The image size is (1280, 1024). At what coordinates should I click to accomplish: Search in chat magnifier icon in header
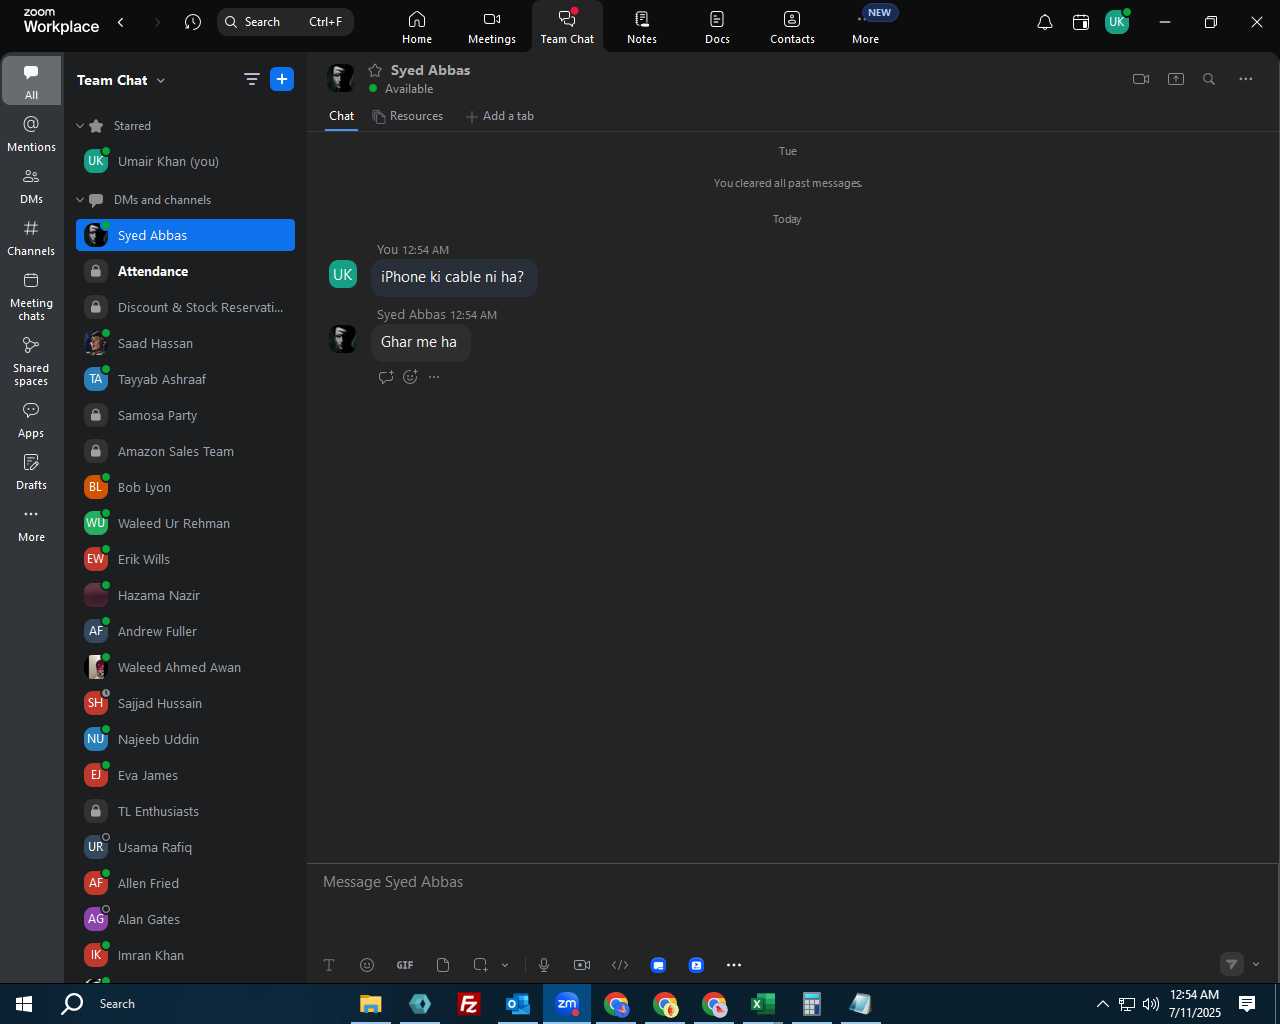(x=1209, y=79)
